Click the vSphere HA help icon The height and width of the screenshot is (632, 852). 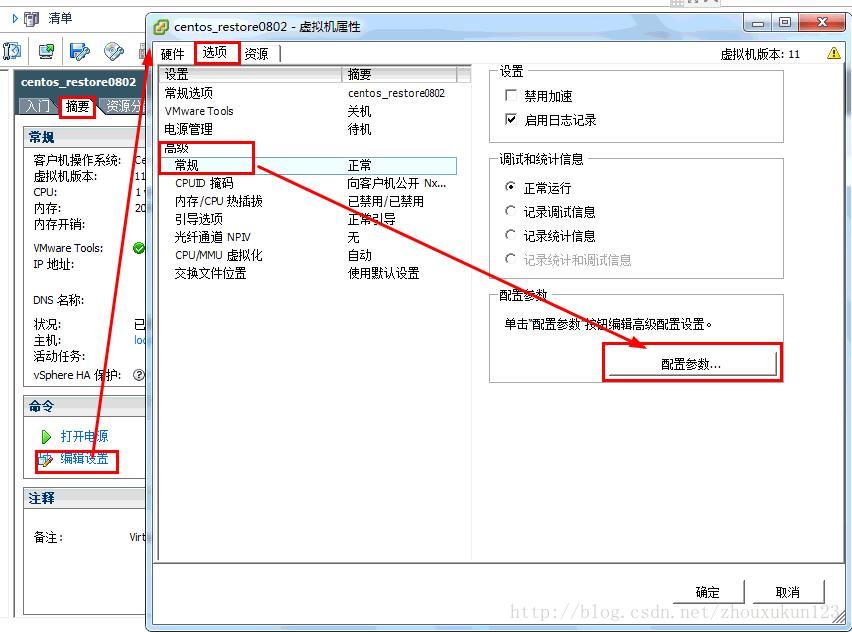point(139,375)
